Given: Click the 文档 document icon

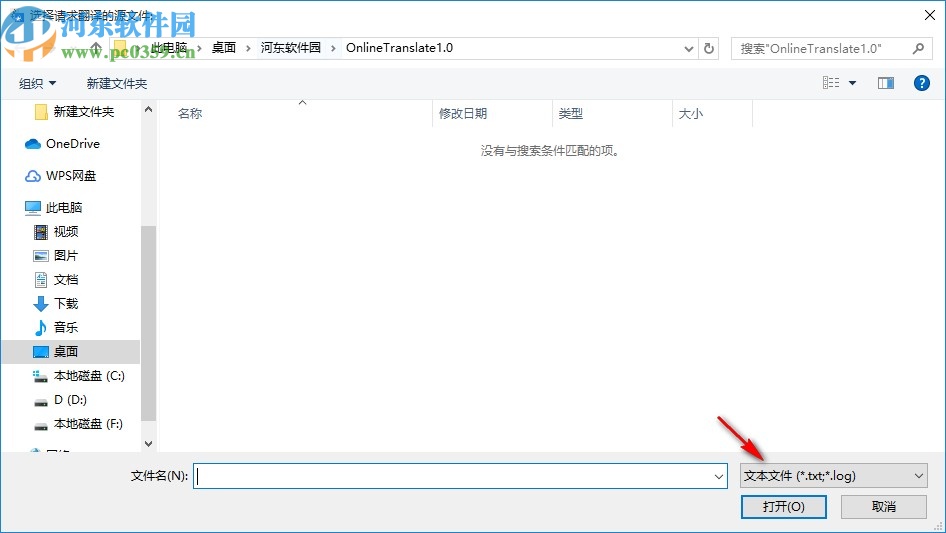Looking at the screenshot, I should pyautogui.click(x=40, y=279).
